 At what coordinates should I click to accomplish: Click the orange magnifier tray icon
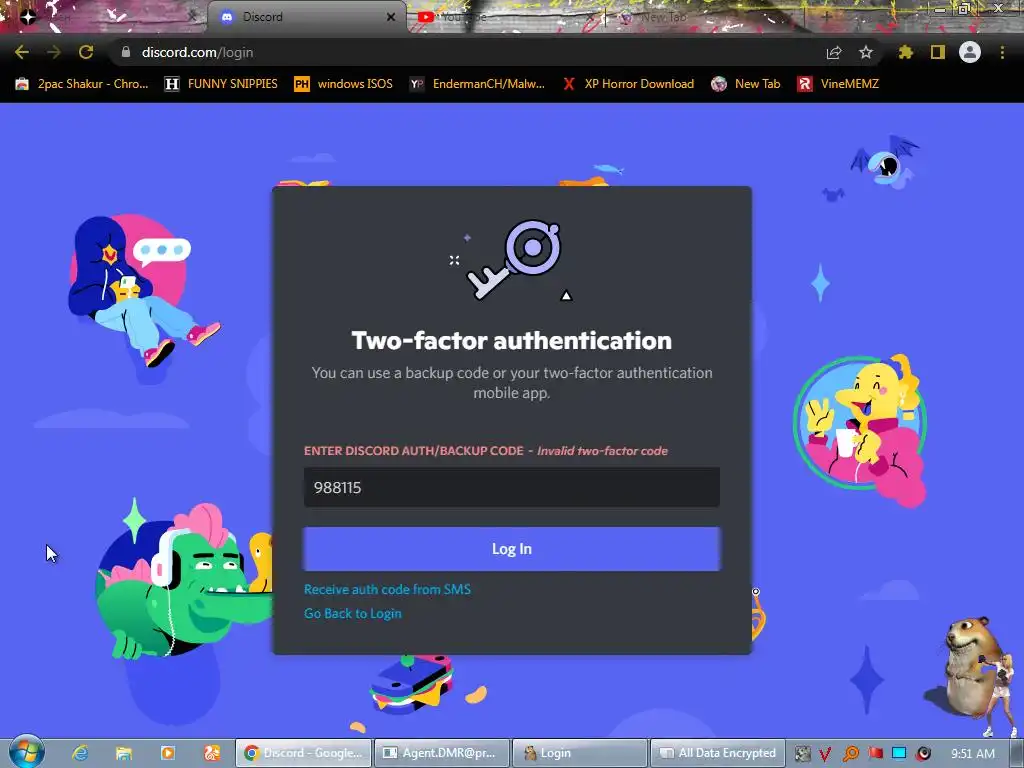(850, 754)
